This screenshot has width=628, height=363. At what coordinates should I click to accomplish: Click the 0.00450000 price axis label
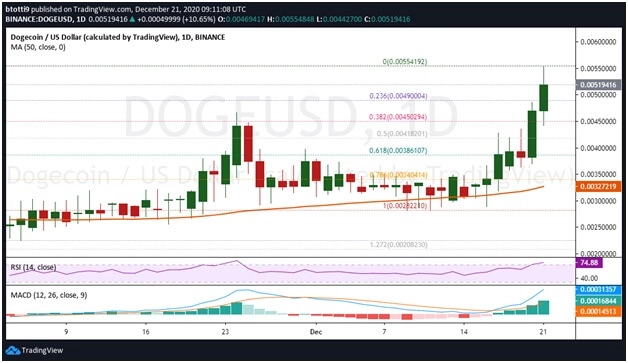pyautogui.click(x=598, y=121)
